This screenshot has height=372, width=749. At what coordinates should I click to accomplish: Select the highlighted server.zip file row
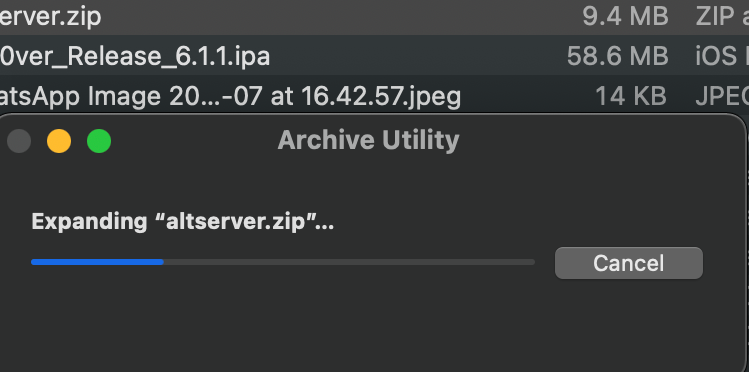pos(374,17)
